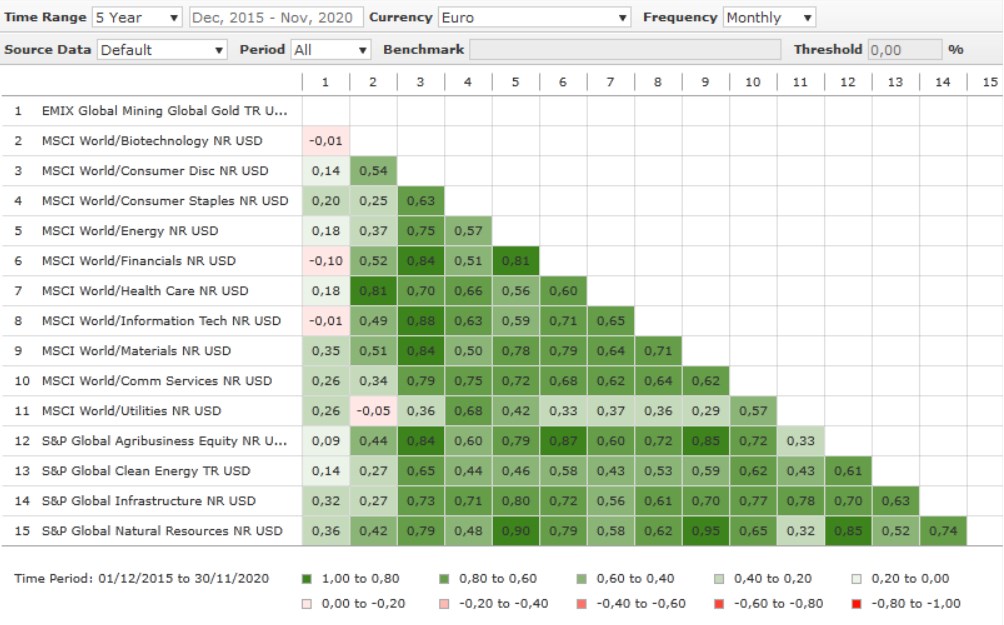
Task: Click the 0,90 correlation cell
Action: [516, 531]
